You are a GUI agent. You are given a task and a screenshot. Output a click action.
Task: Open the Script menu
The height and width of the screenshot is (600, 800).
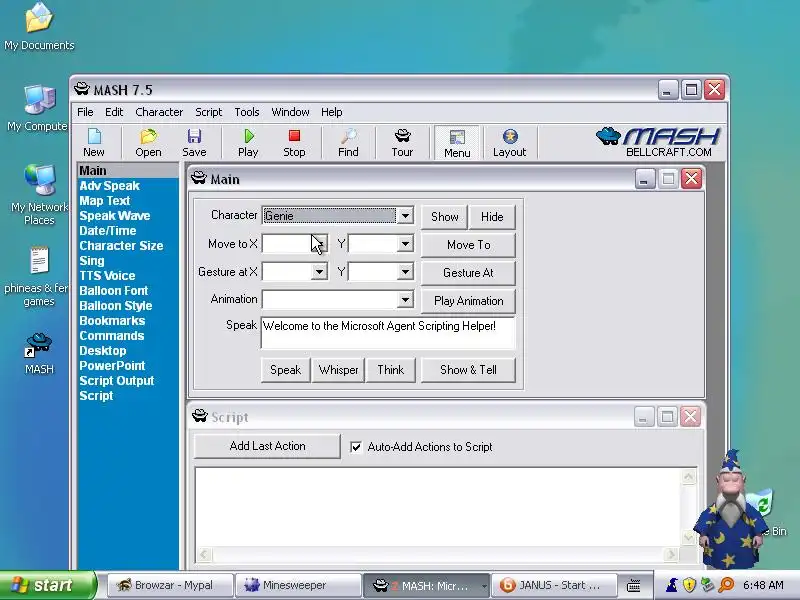208,112
